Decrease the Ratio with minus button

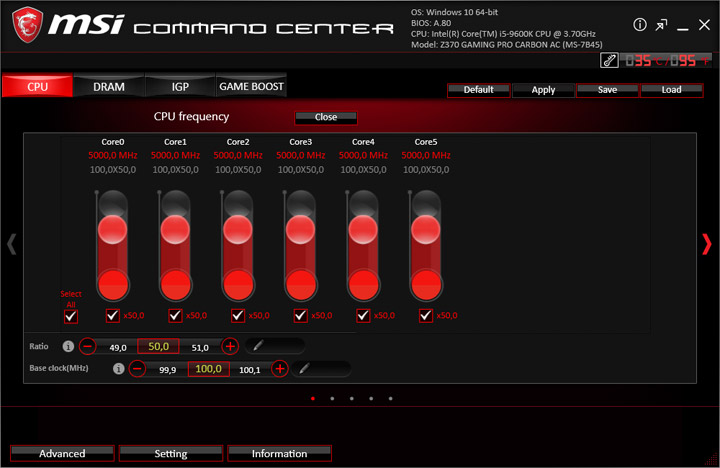coord(87,346)
